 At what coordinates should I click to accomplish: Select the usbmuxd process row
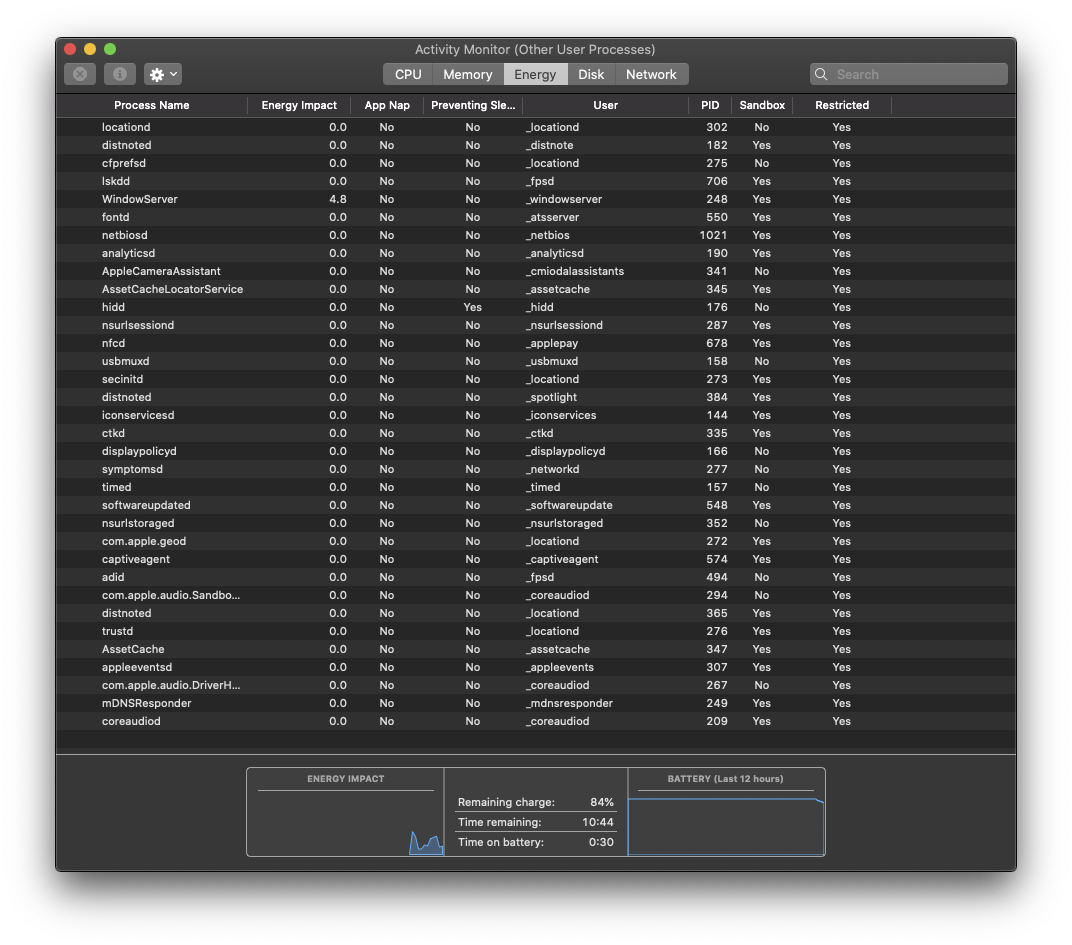point(536,361)
